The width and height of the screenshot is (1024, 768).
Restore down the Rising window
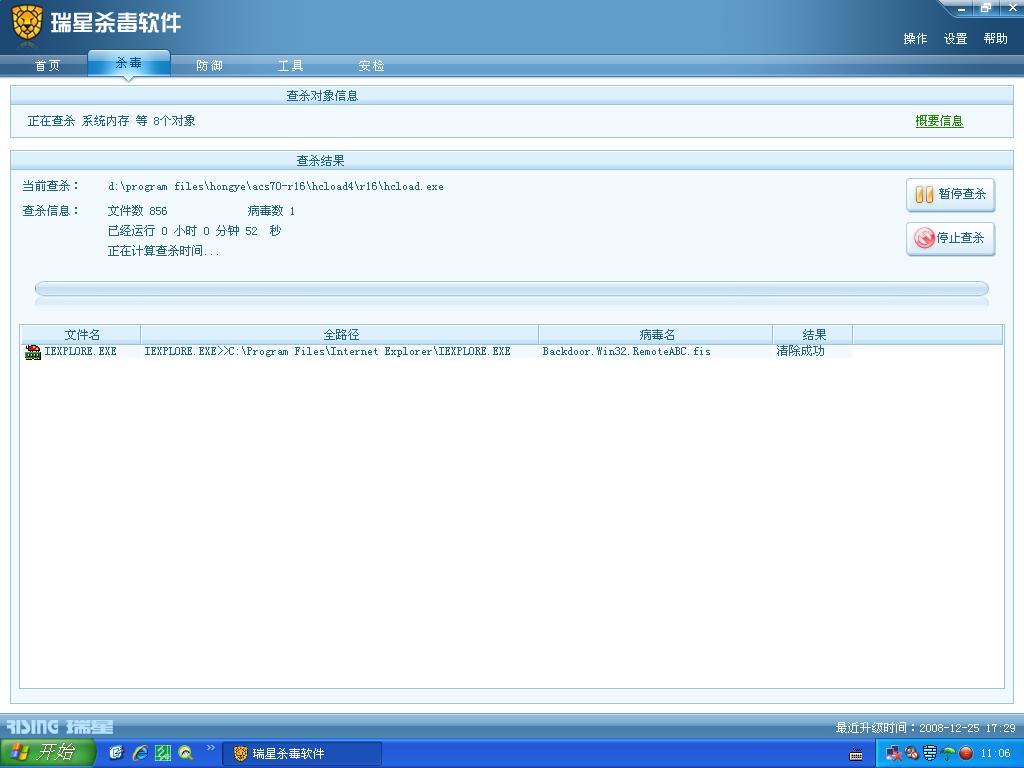986,8
